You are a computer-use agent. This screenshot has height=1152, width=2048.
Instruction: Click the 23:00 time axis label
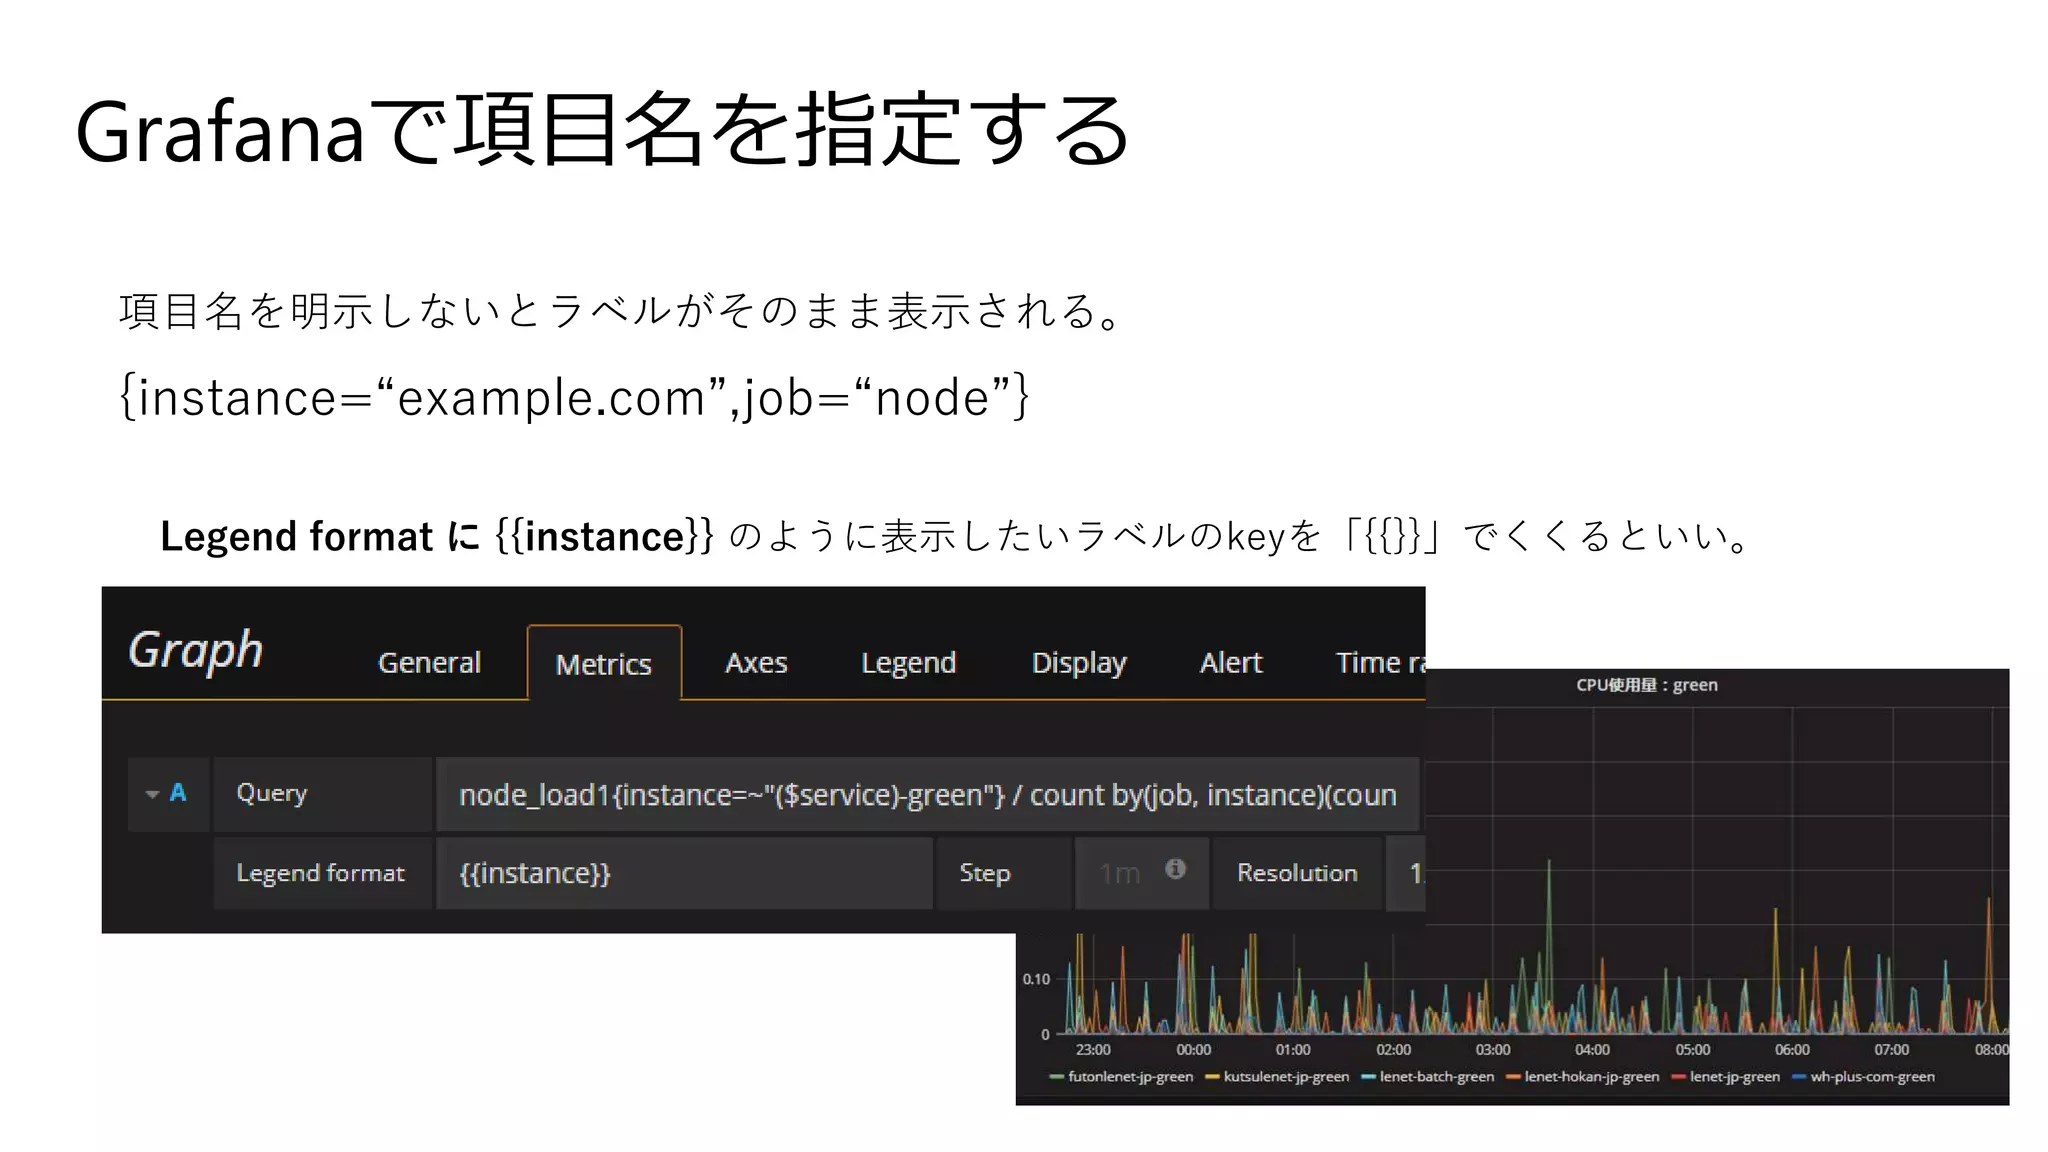[1093, 1050]
